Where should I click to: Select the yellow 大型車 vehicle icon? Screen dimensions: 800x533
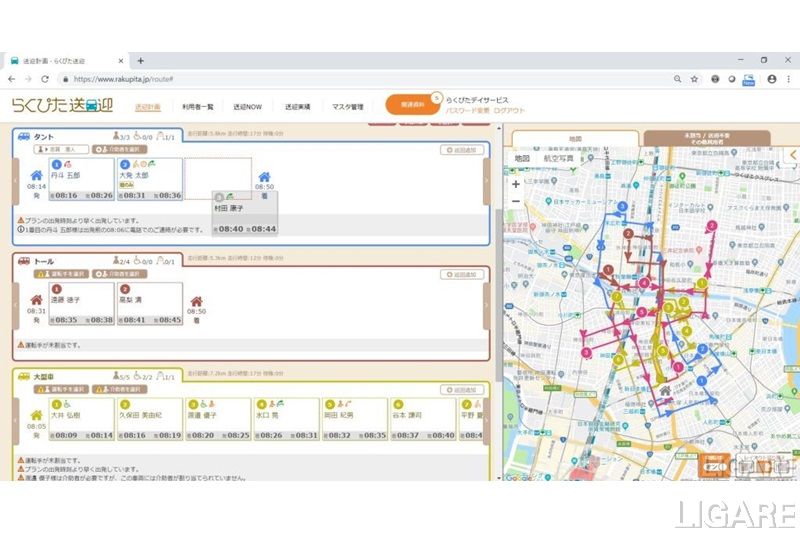tap(24, 375)
